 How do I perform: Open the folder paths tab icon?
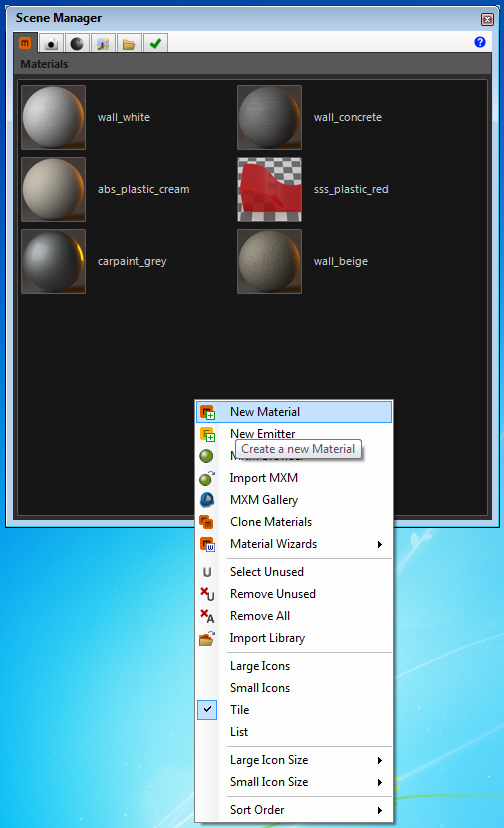pyautogui.click(x=129, y=43)
